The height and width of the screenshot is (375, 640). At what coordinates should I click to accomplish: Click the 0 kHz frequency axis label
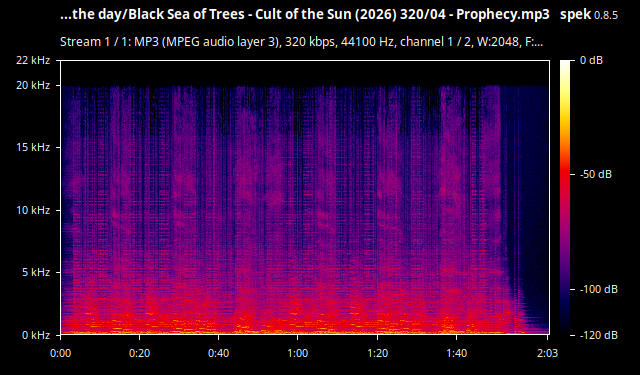point(36,335)
